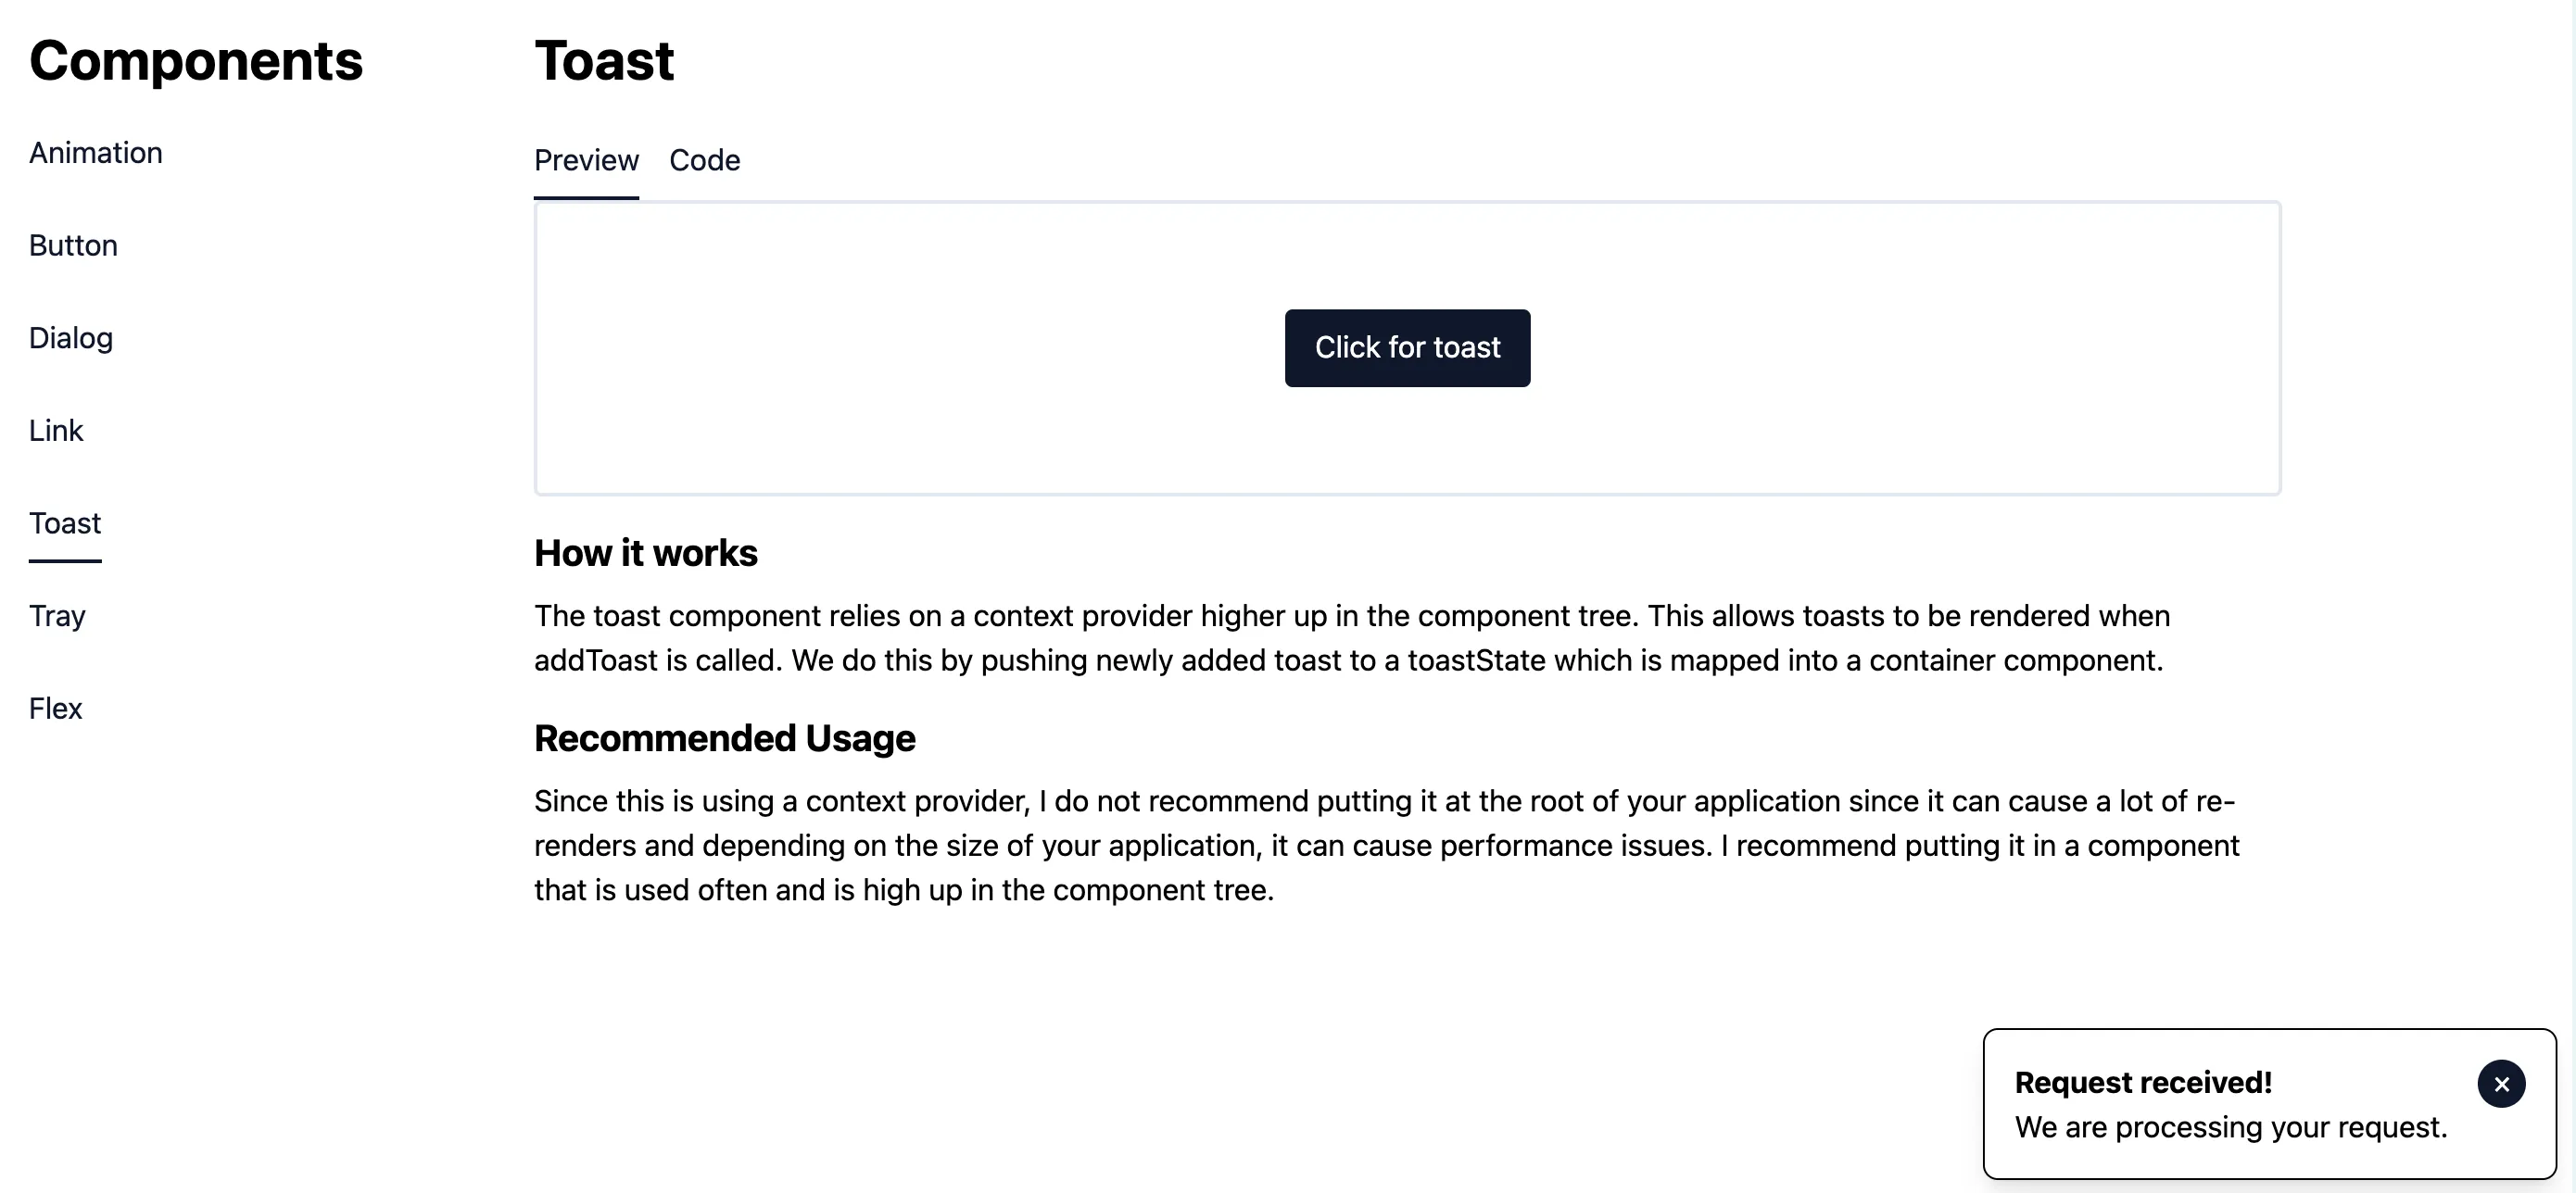Navigate to the Button component docs
This screenshot has width=2576, height=1193.
[72, 245]
